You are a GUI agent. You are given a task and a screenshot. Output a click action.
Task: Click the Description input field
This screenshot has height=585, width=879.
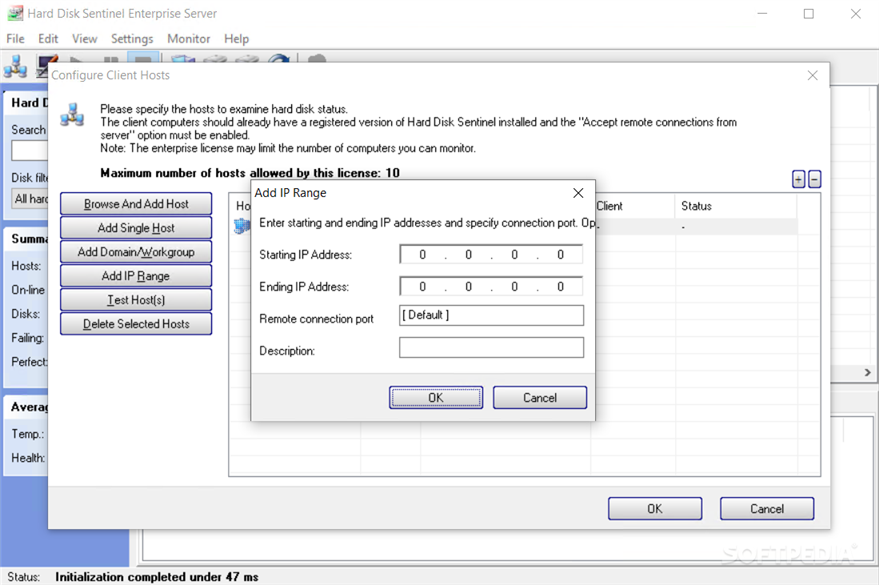pyautogui.click(x=491, y=347)
